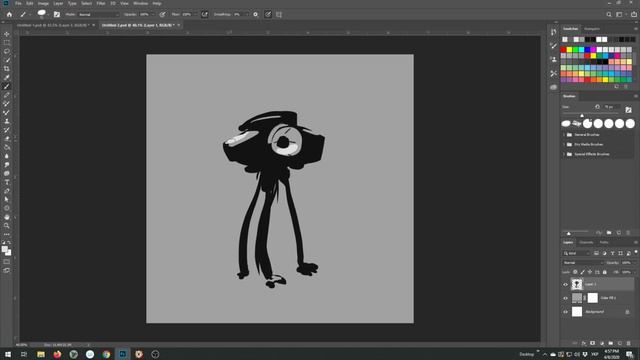Open the Search magnifier icon at top right

[609, 14]
